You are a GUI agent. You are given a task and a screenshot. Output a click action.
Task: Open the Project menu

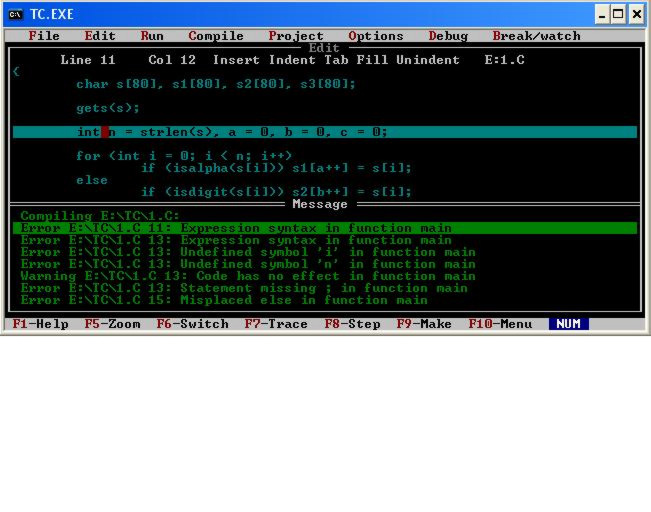coord(296,36)
